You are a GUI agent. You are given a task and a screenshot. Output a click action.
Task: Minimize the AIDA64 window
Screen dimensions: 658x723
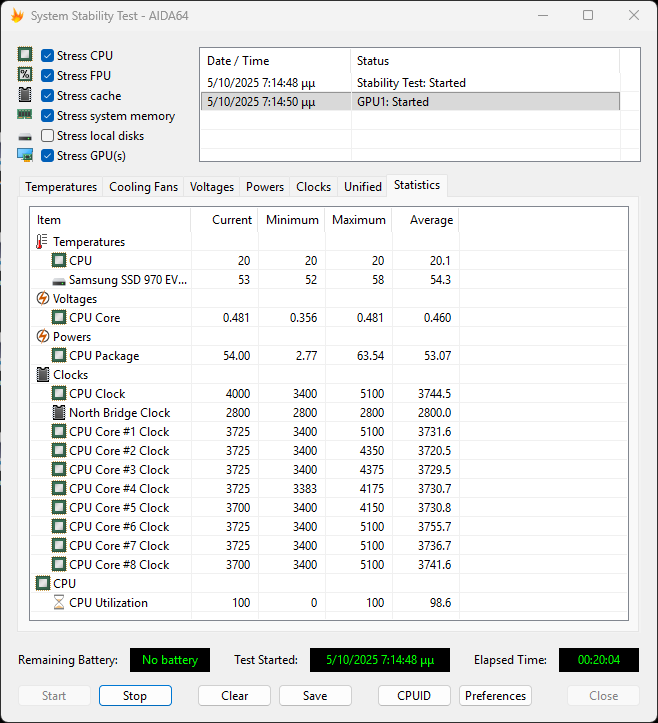pyautogui.click(x=543, y=16)
